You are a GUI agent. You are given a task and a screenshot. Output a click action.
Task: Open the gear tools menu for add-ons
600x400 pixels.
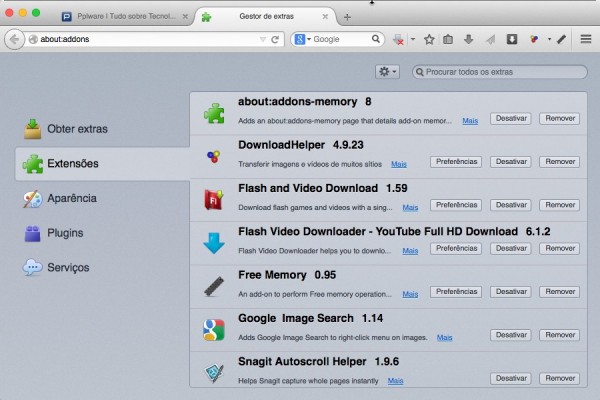pyautogui.click(x=388, y=72)
